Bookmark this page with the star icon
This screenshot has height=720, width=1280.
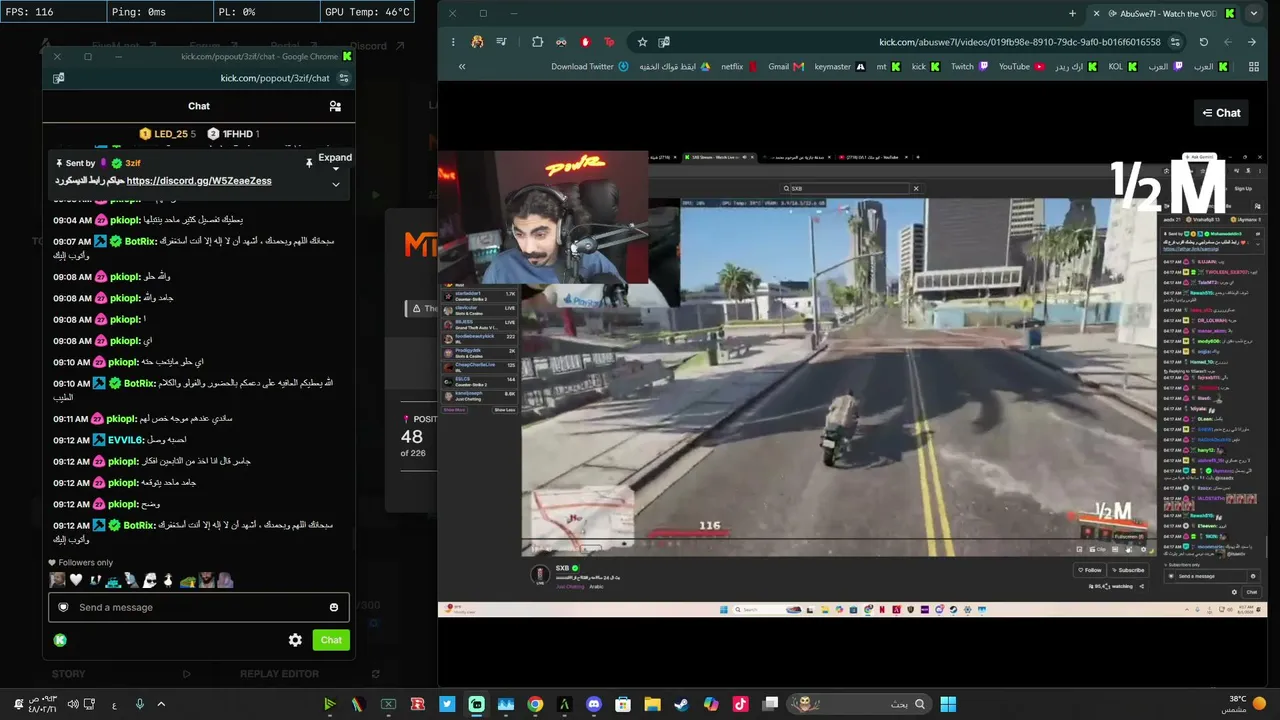point(642,42)
